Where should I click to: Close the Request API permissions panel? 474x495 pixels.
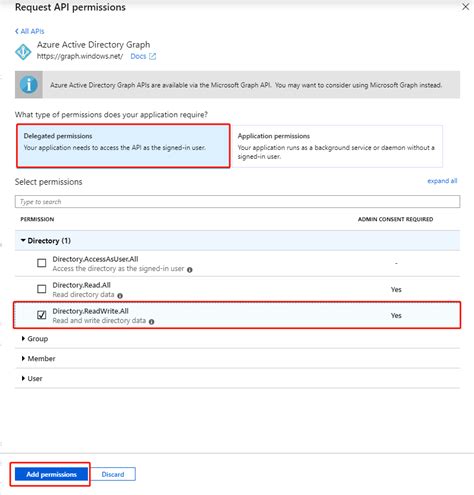(x=465, y=7)
